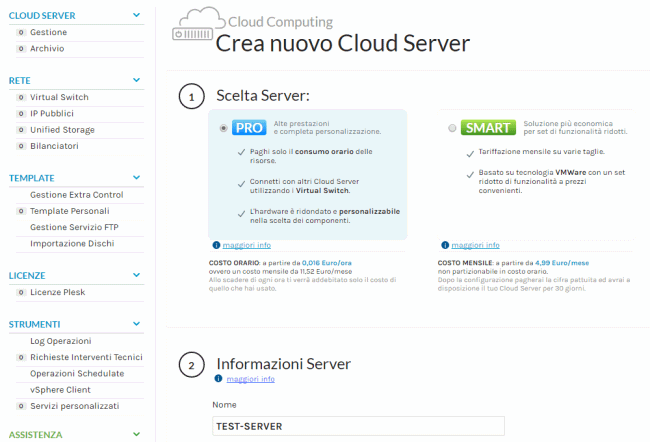Click the blue PRO plan badge
The width and height of the screenshot is (650, 442).
click(x=248, y=128)
